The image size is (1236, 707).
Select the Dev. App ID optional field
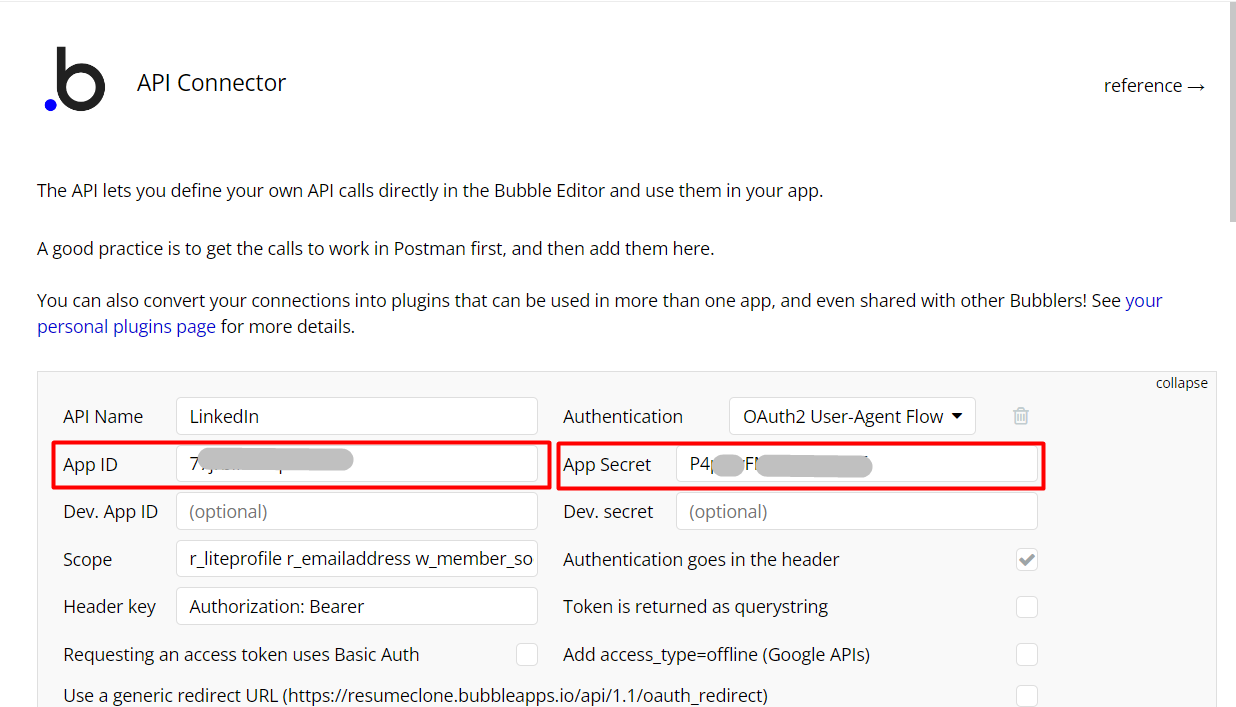pyautogui.click(x=357, y=512)
